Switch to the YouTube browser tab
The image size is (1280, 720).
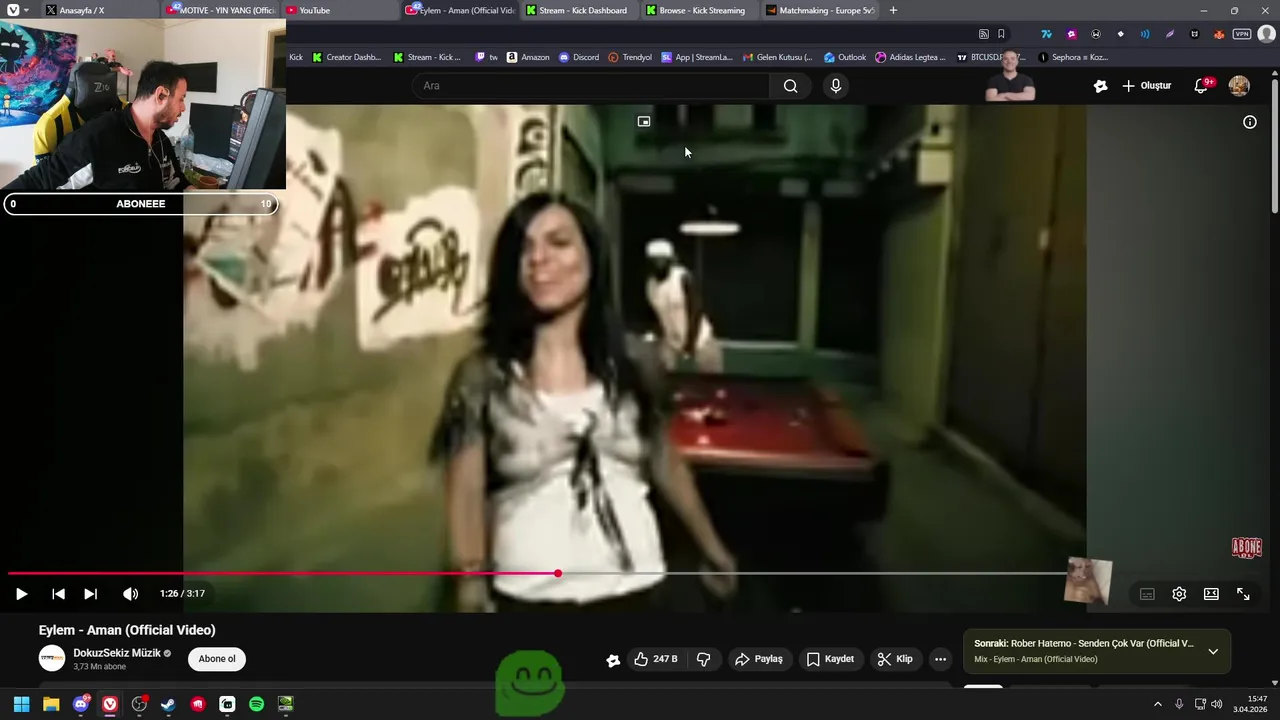340,10
